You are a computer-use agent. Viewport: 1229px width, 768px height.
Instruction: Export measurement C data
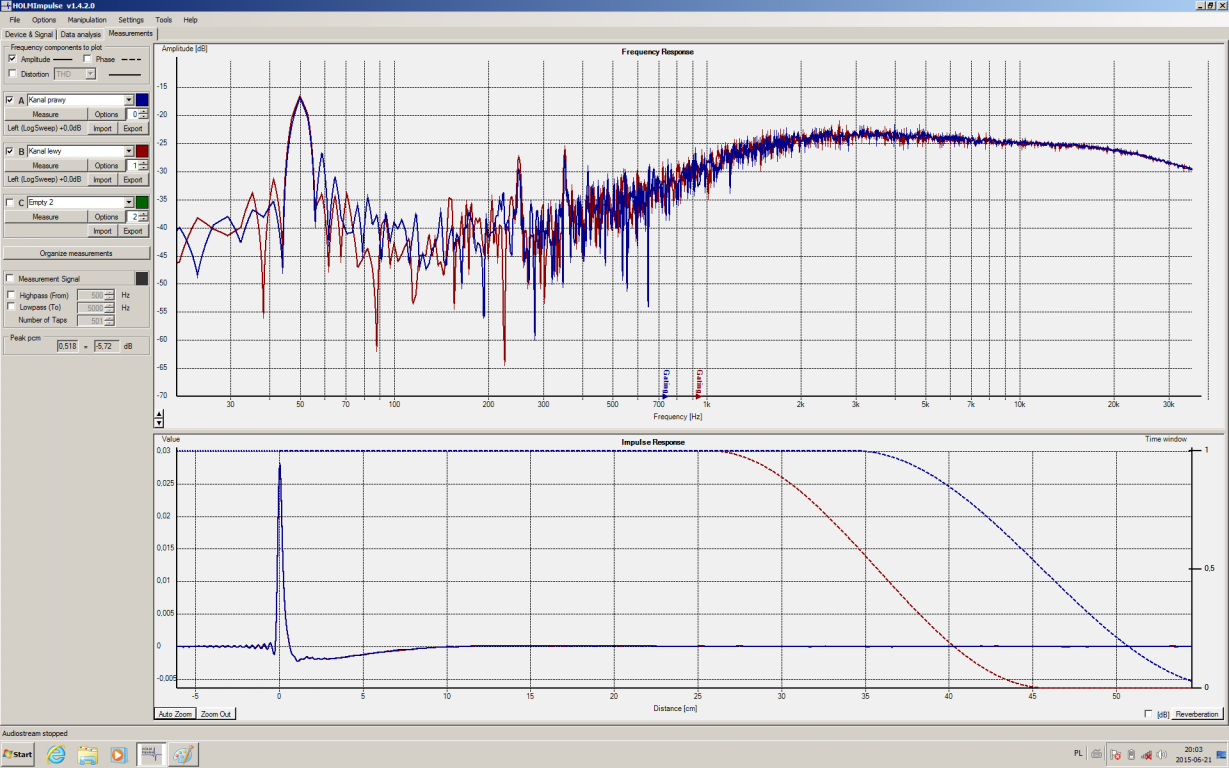click(x=133, y=230)
